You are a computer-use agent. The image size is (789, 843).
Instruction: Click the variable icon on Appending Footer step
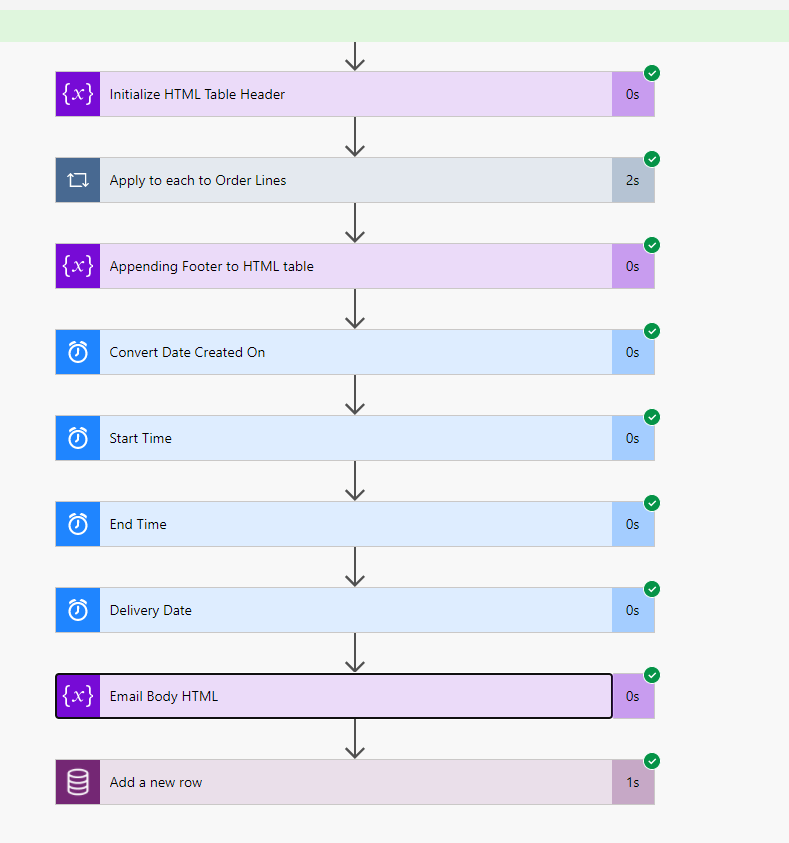pyautogui.click(x=78, y=266)
